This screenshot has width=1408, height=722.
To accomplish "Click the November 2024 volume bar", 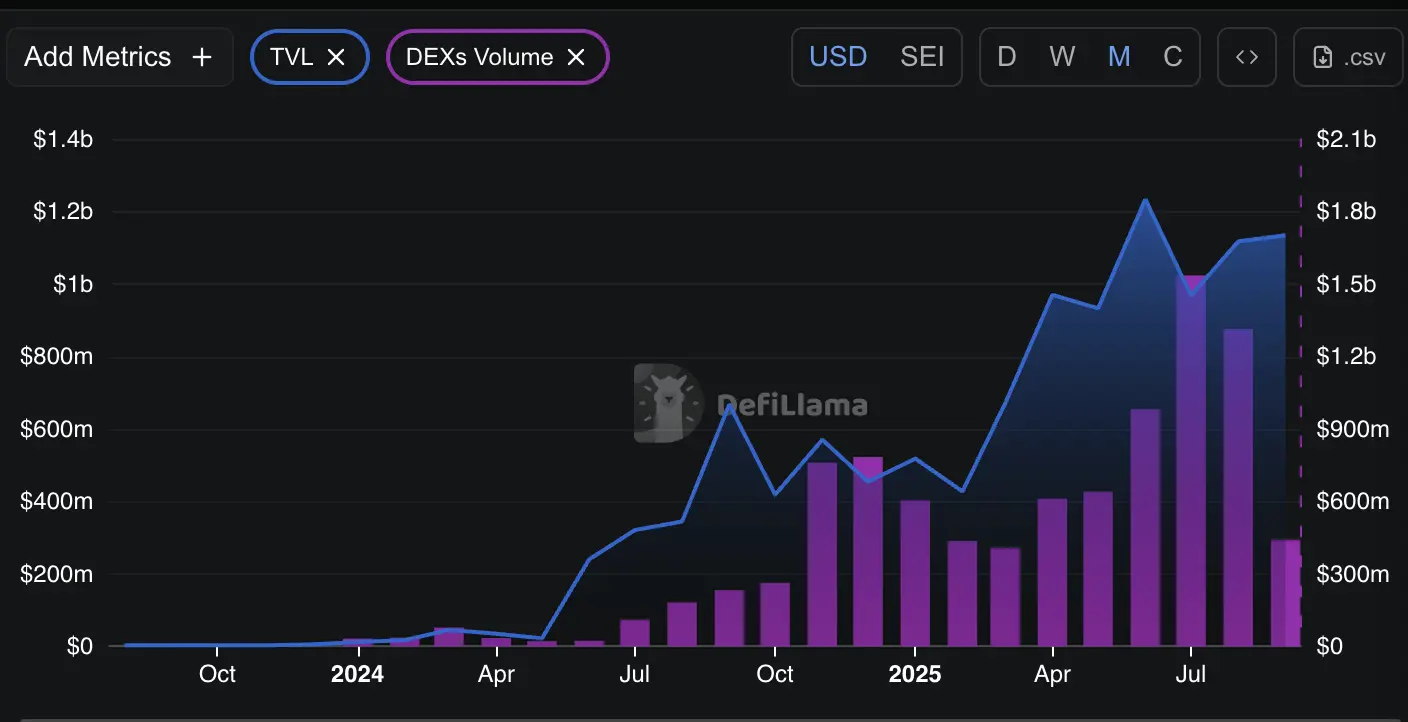I will click(822, 555).
